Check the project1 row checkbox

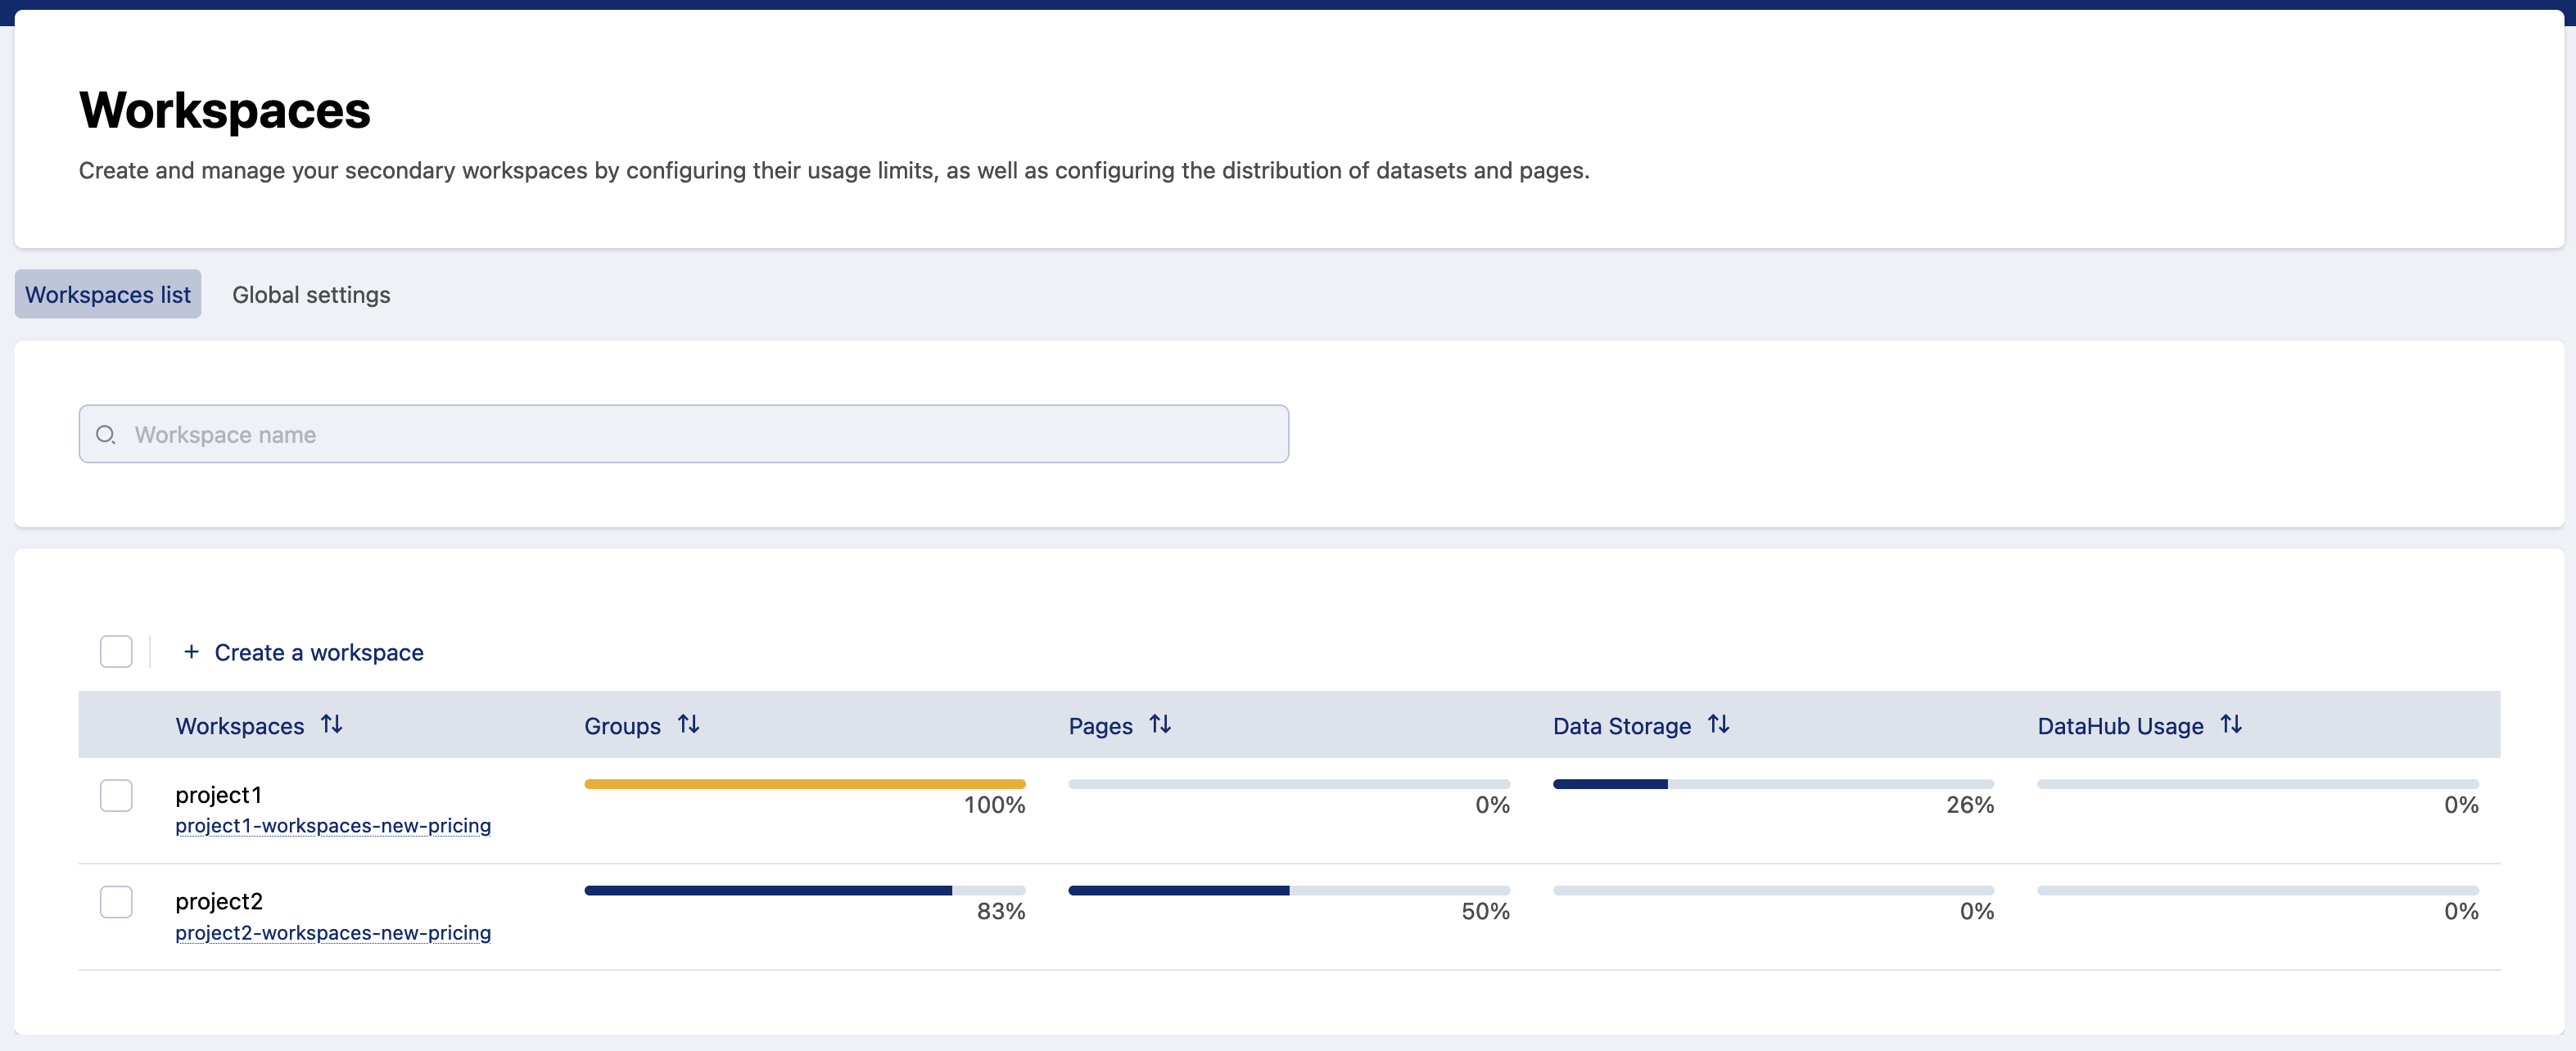tap(116, 796)
